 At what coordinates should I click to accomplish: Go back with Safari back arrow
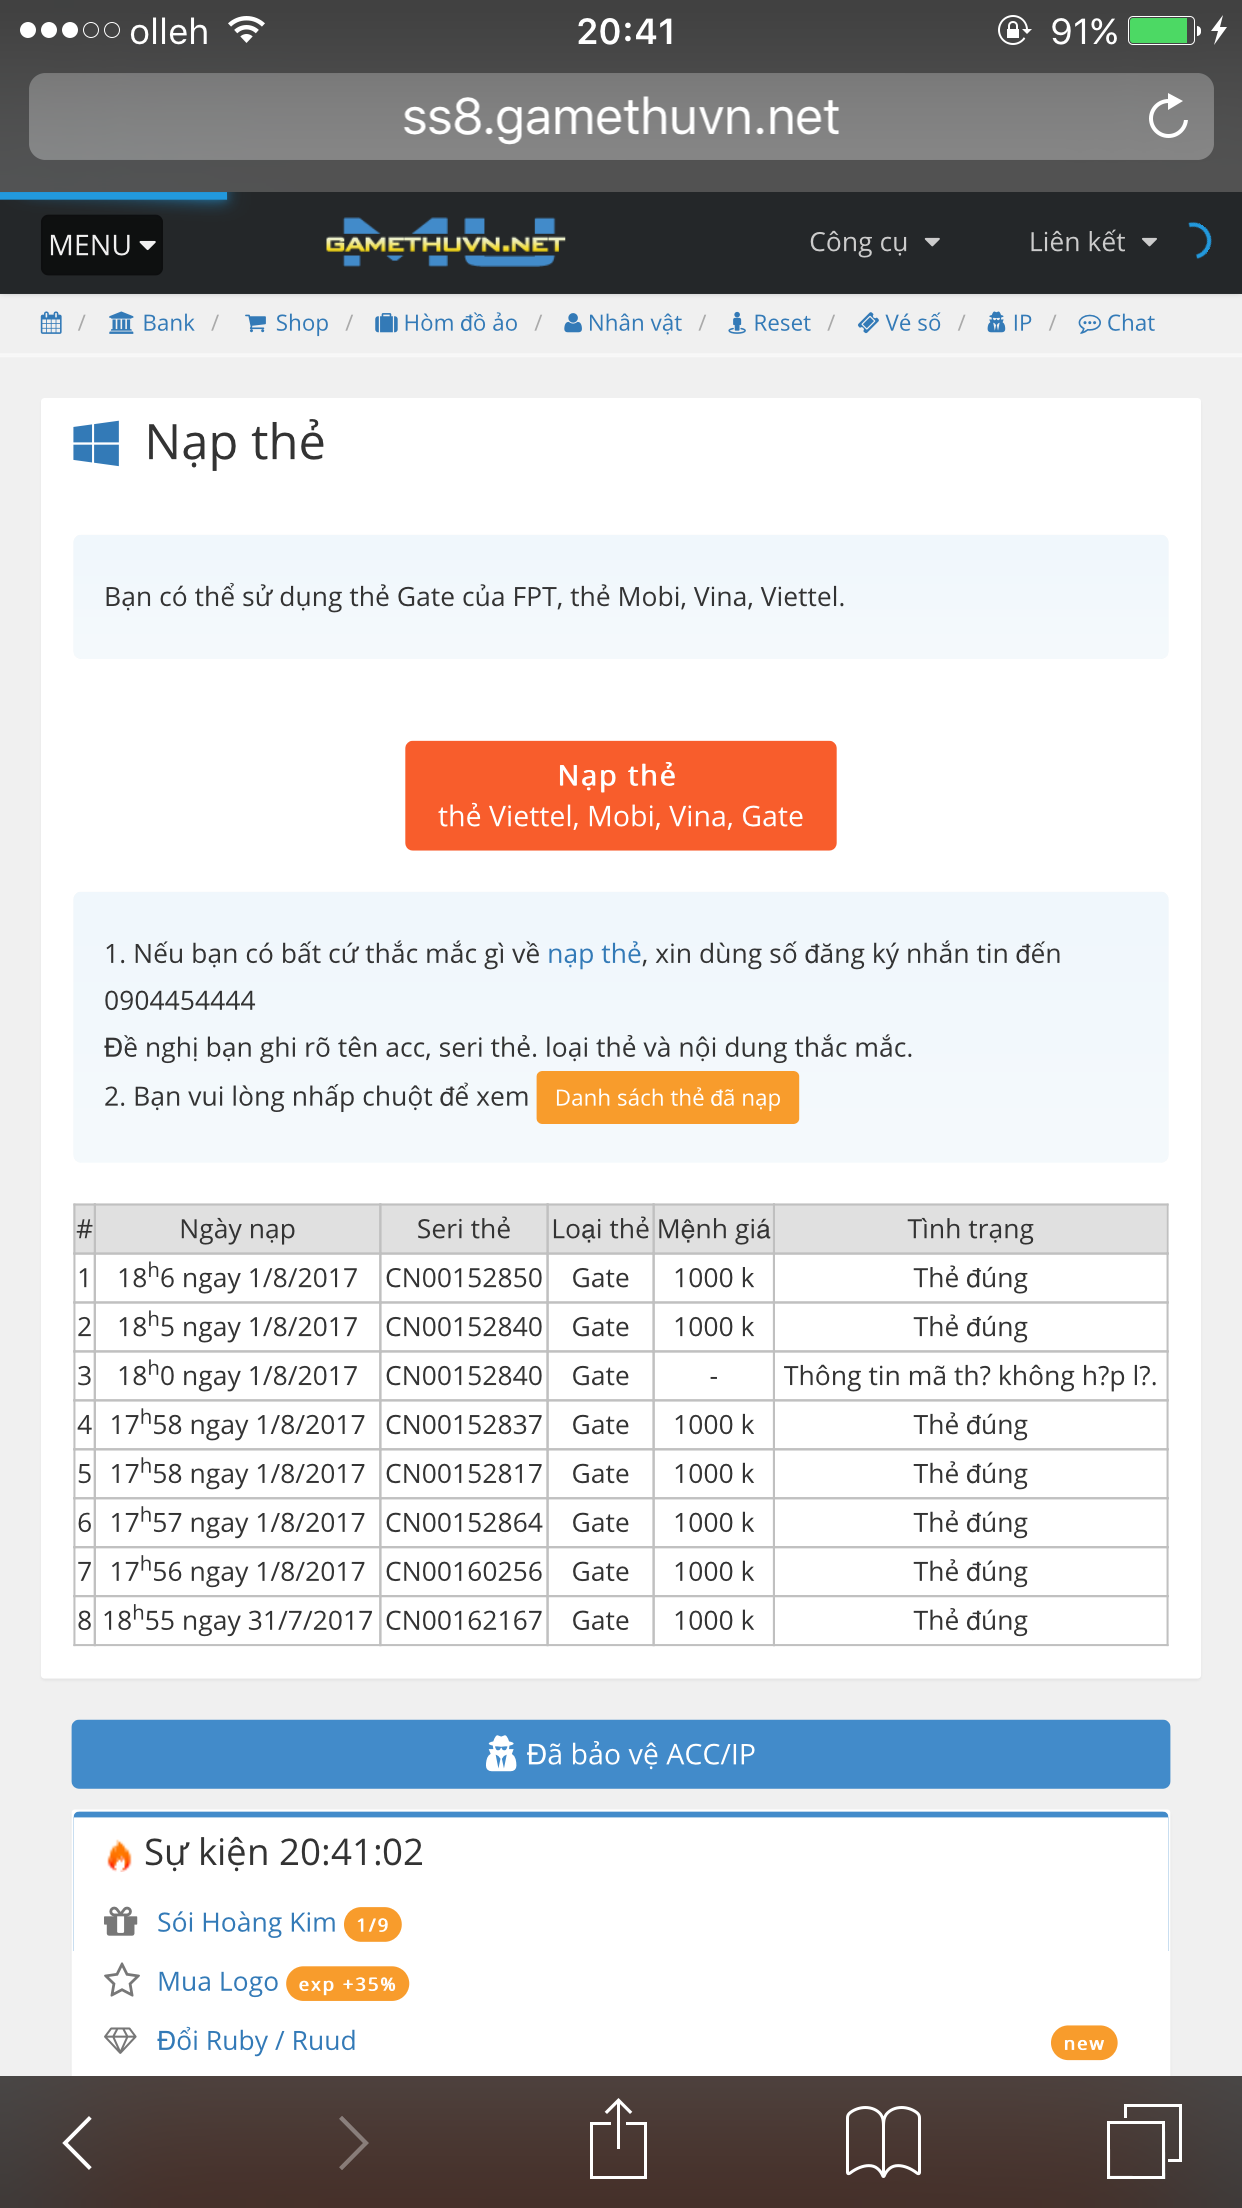[78, 2142]
